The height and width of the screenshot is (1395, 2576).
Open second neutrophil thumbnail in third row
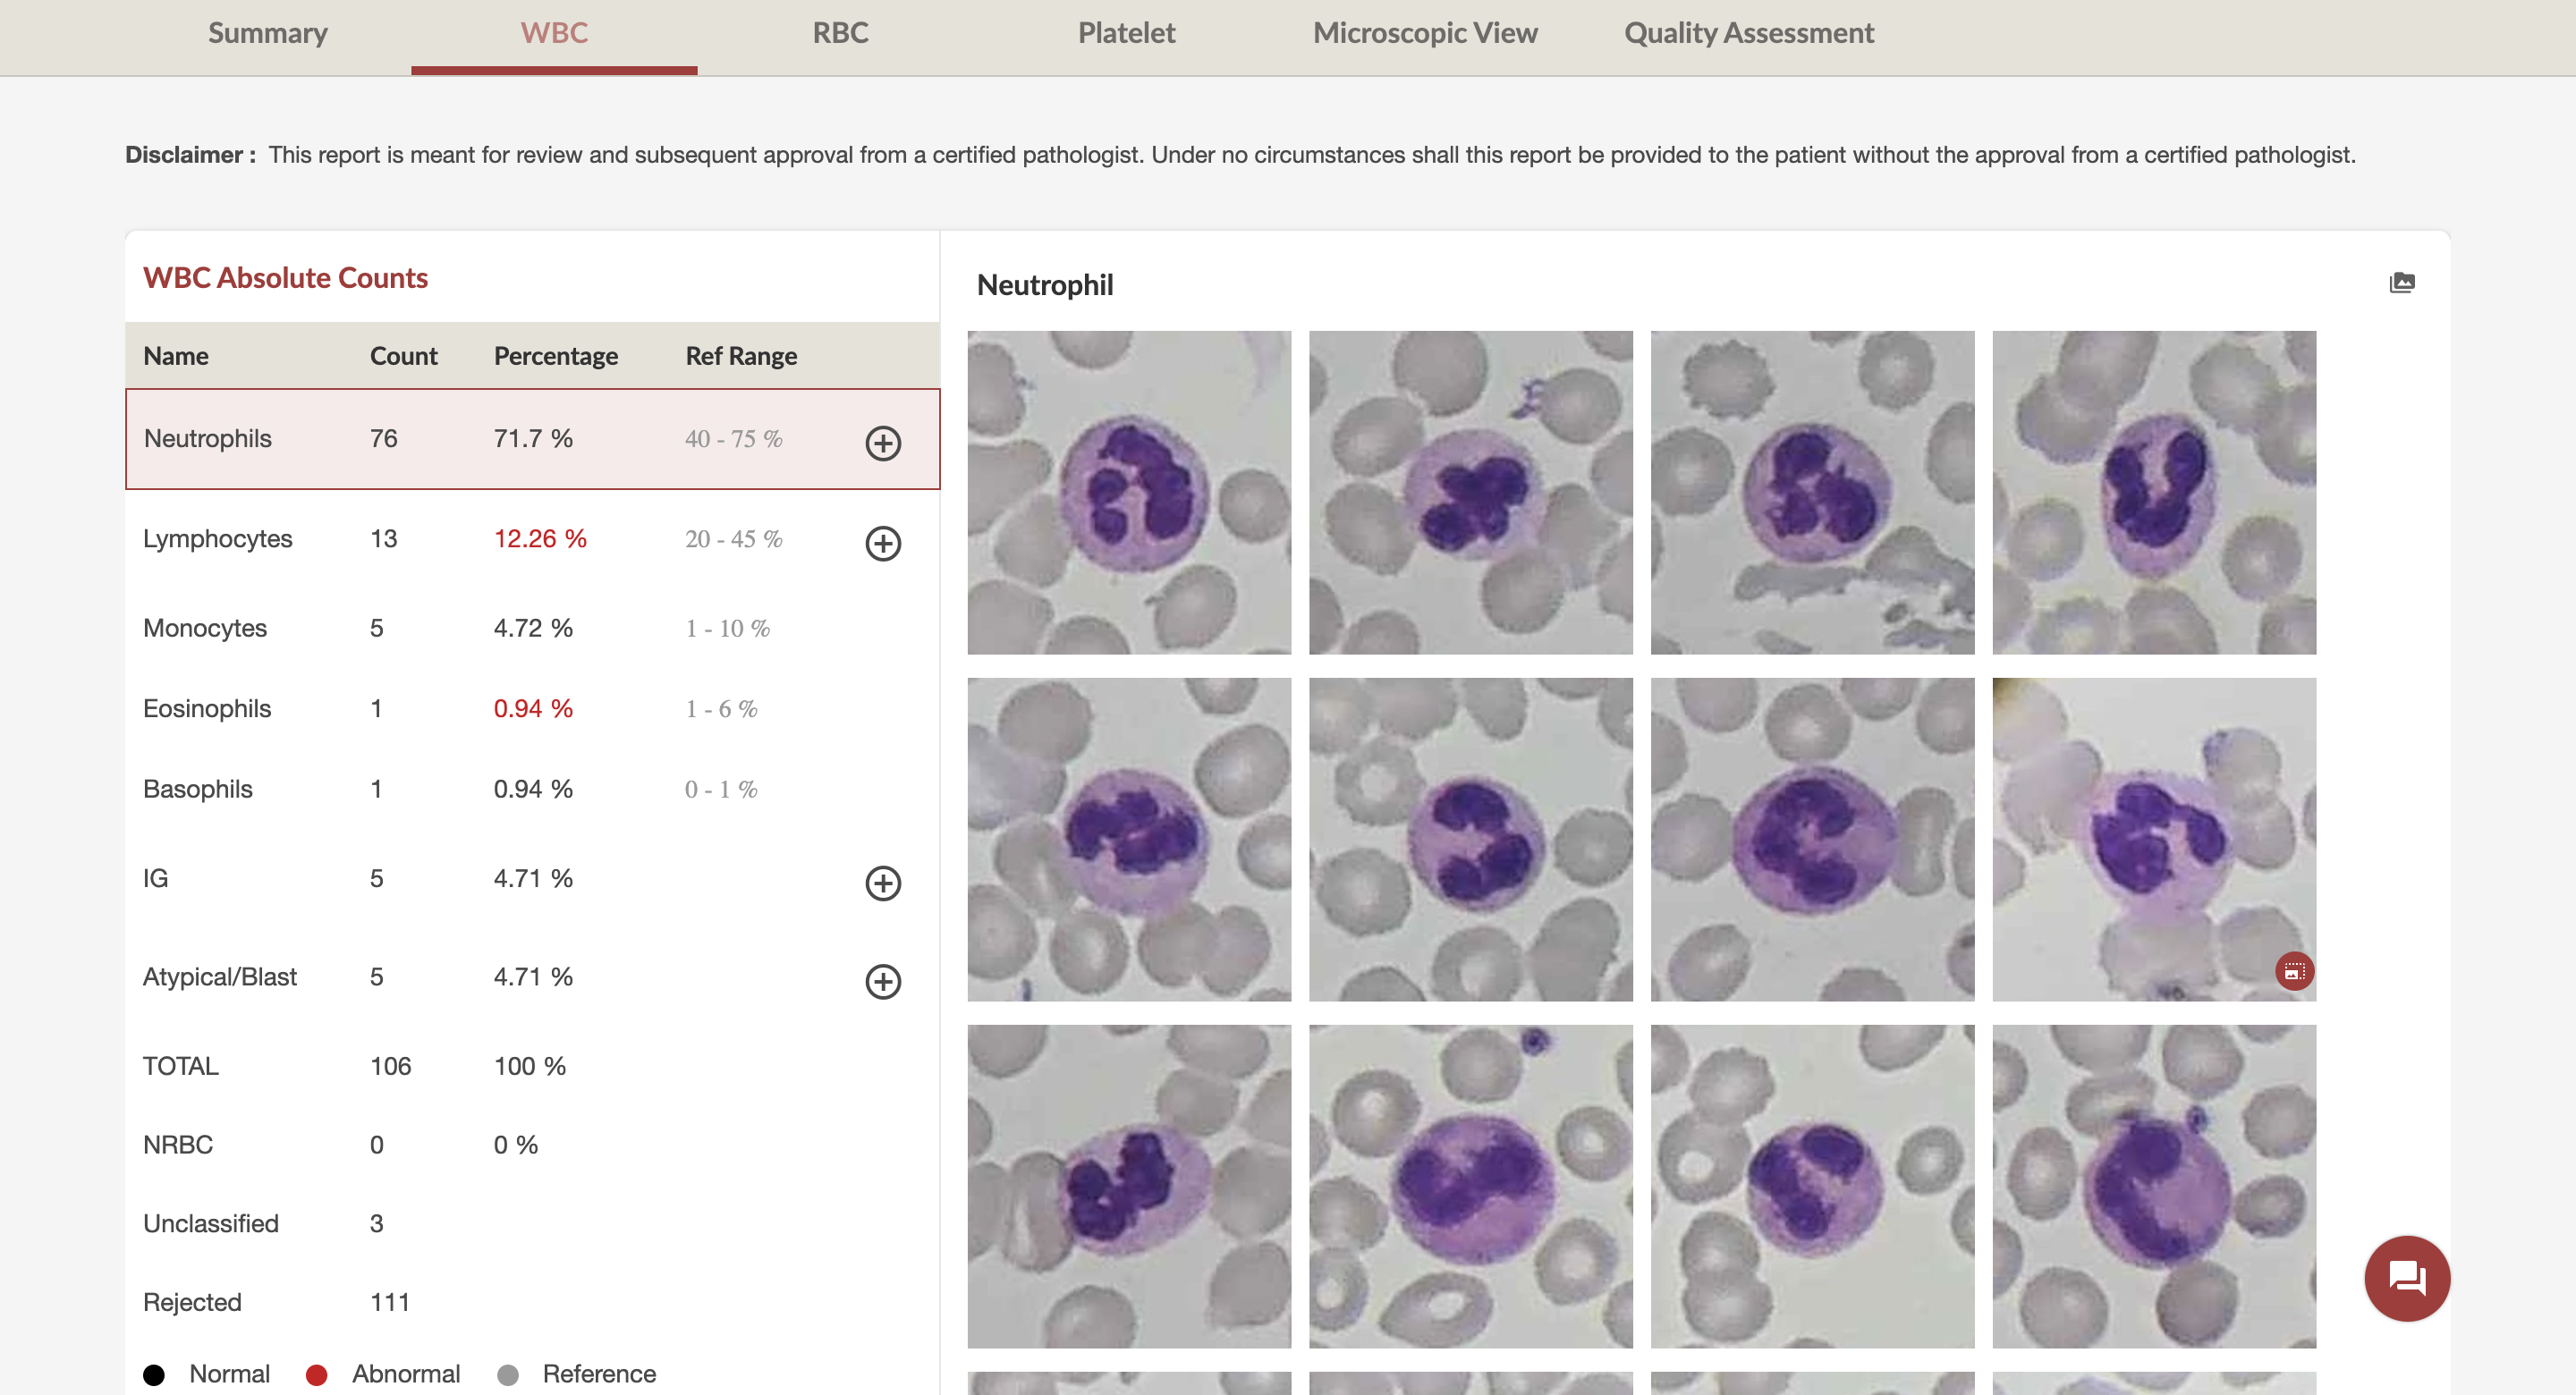point(1471,1187)
